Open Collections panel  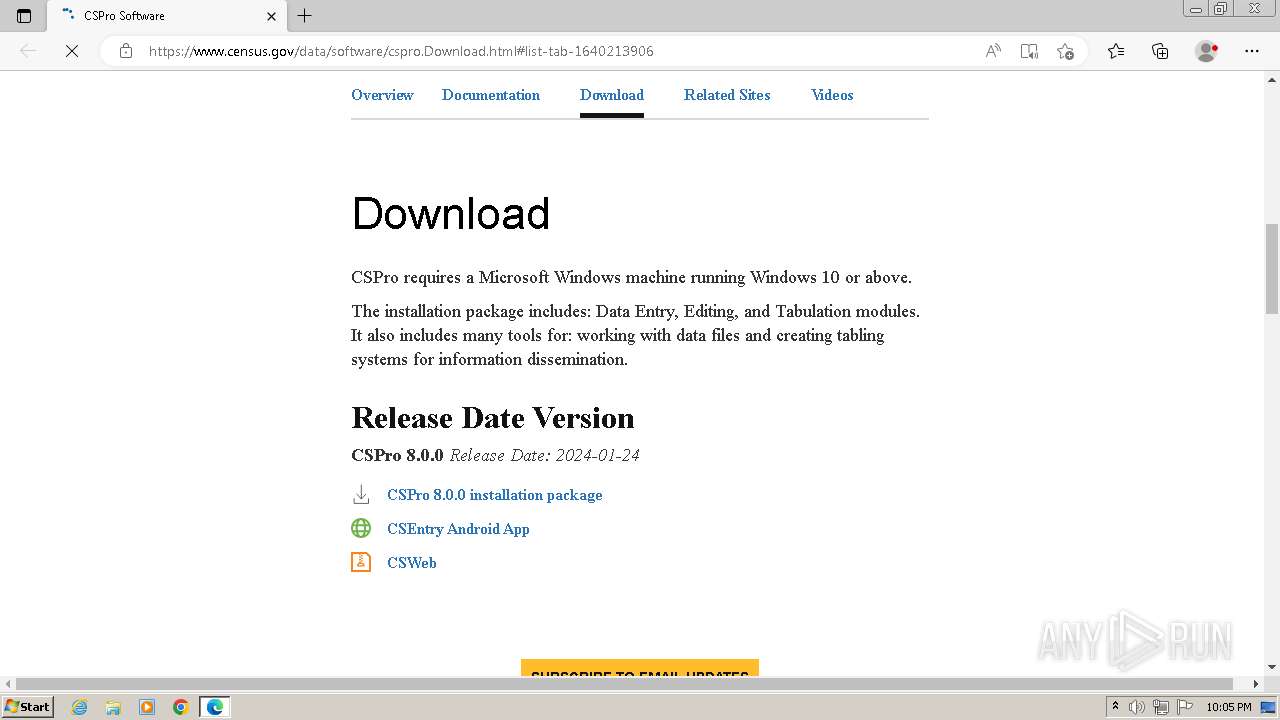point(1160,51)
